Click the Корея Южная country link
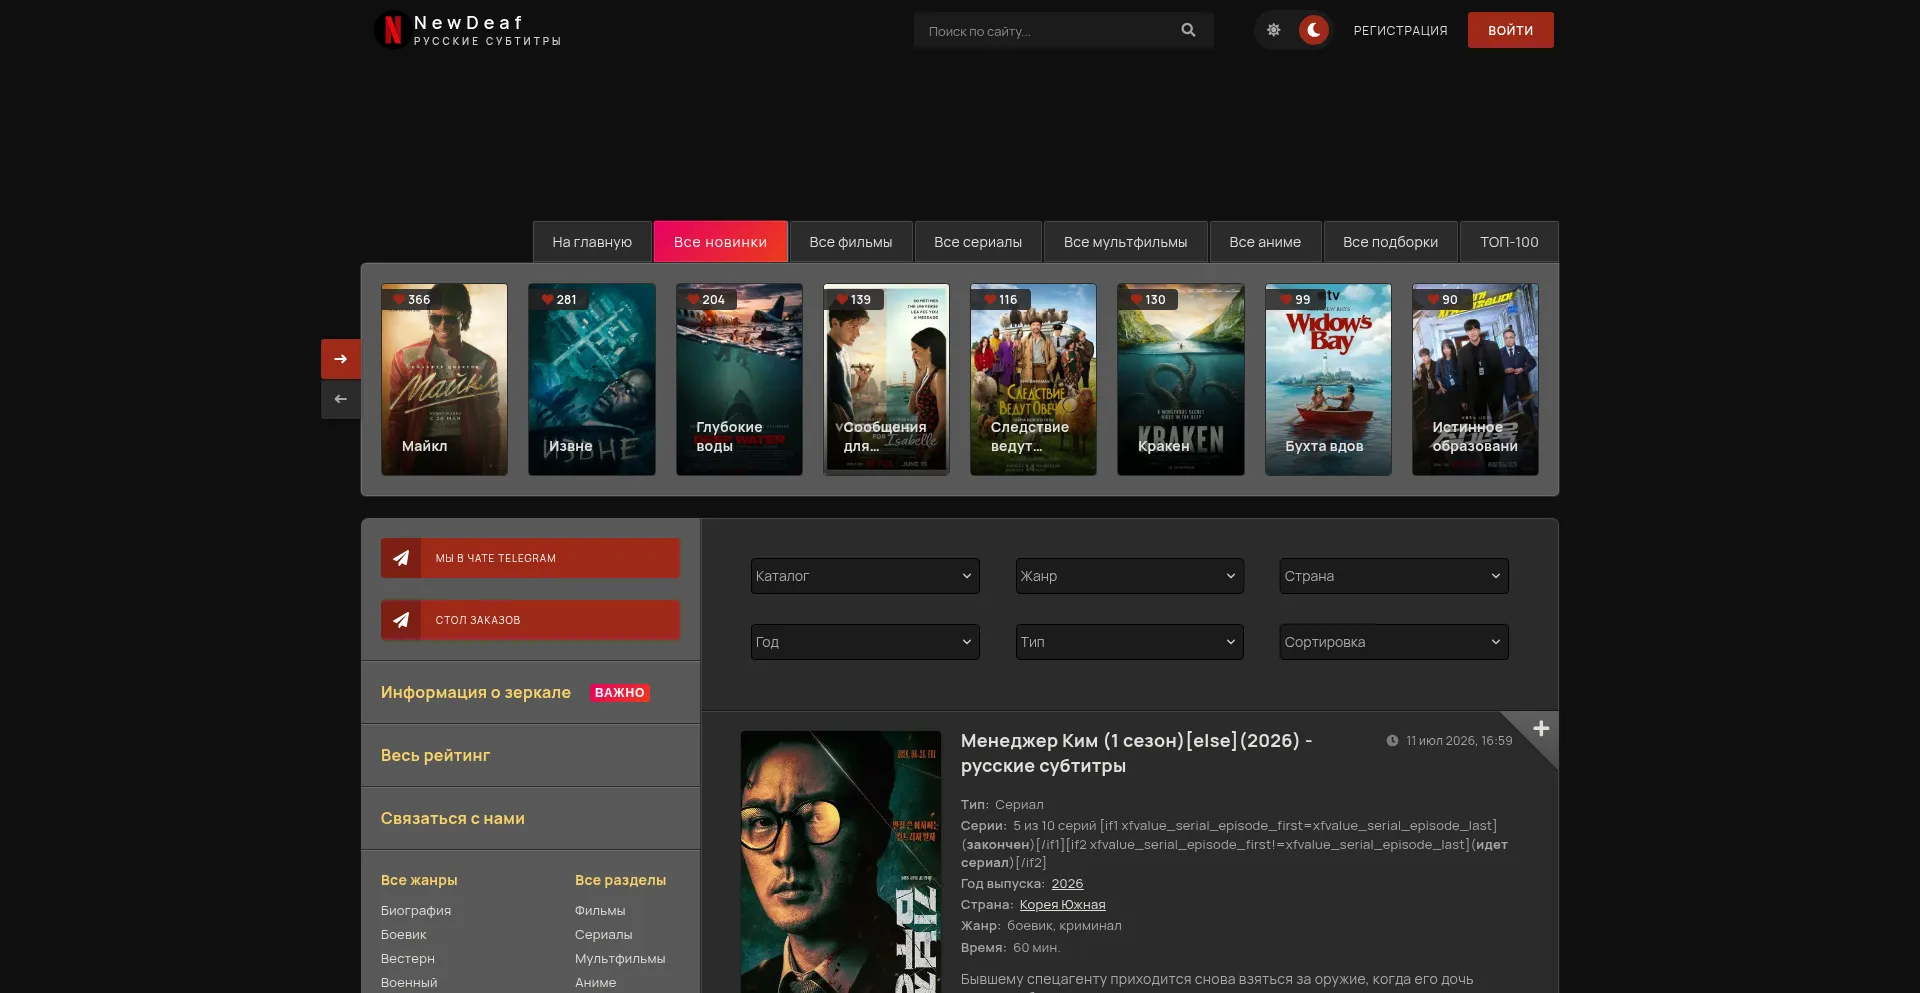 [x=1062, y=904]
